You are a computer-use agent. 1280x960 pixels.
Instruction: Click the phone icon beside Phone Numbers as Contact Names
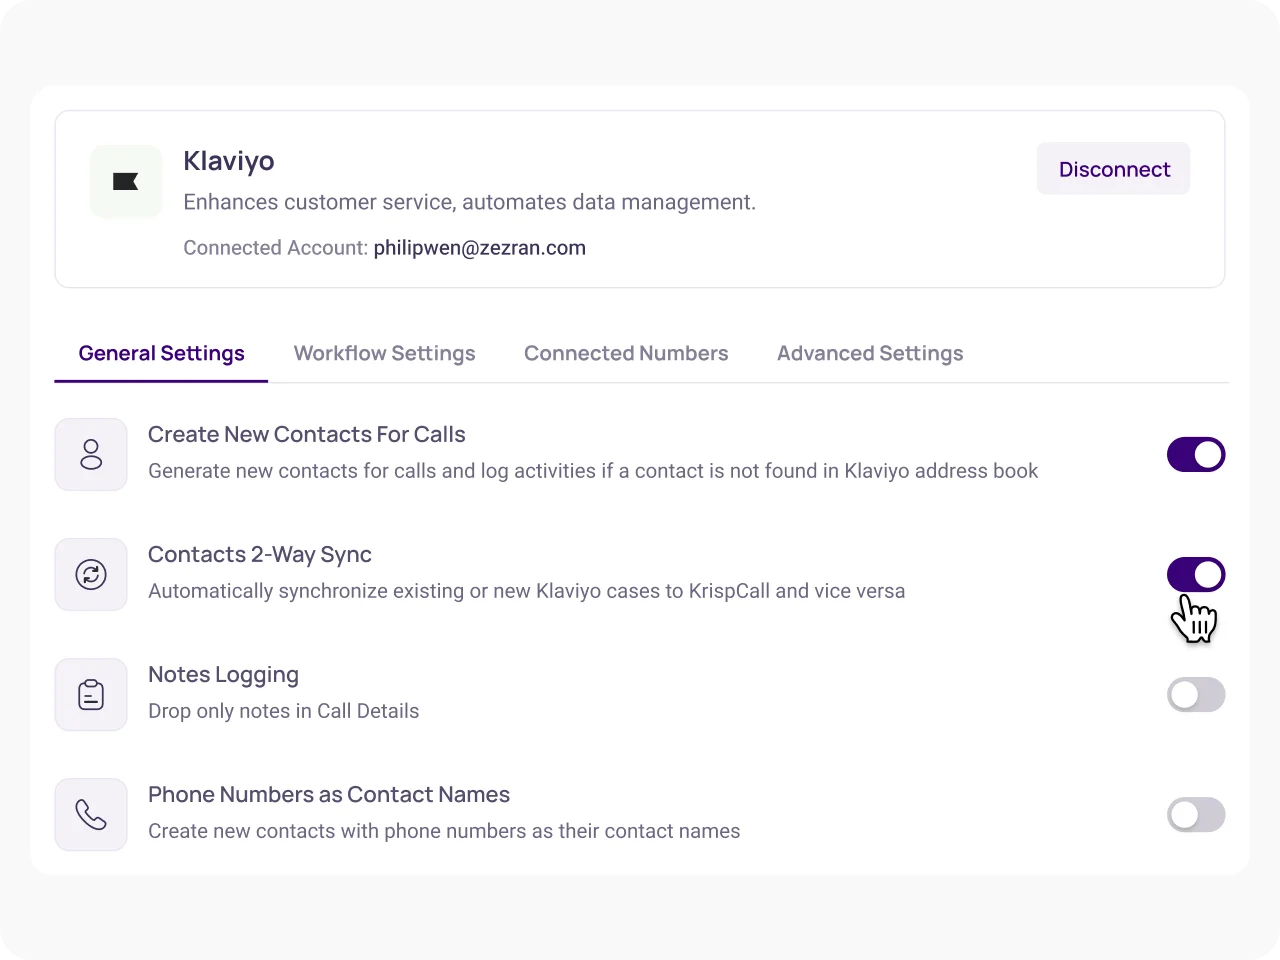click(x=91, y=815)
